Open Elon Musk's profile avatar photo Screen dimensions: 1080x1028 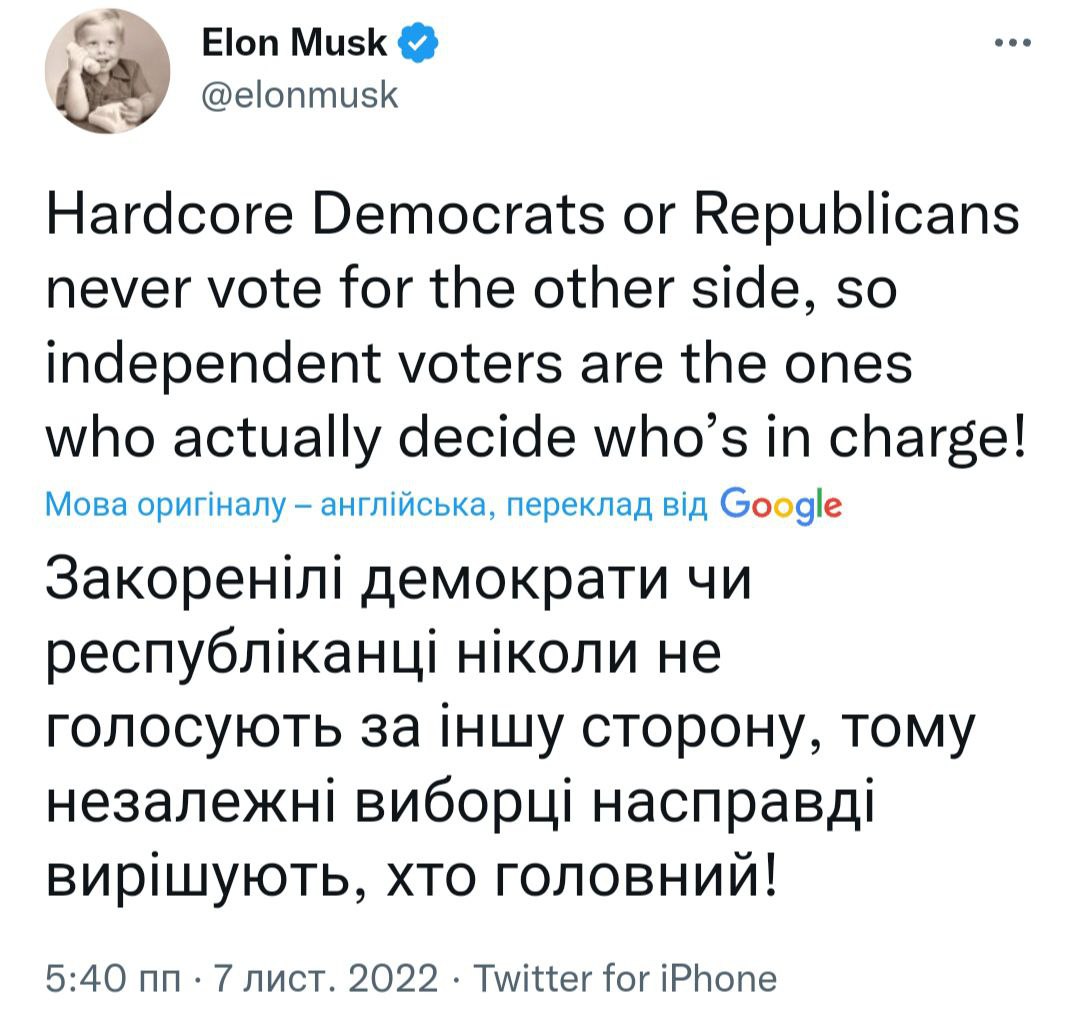(x=107, y=73)
